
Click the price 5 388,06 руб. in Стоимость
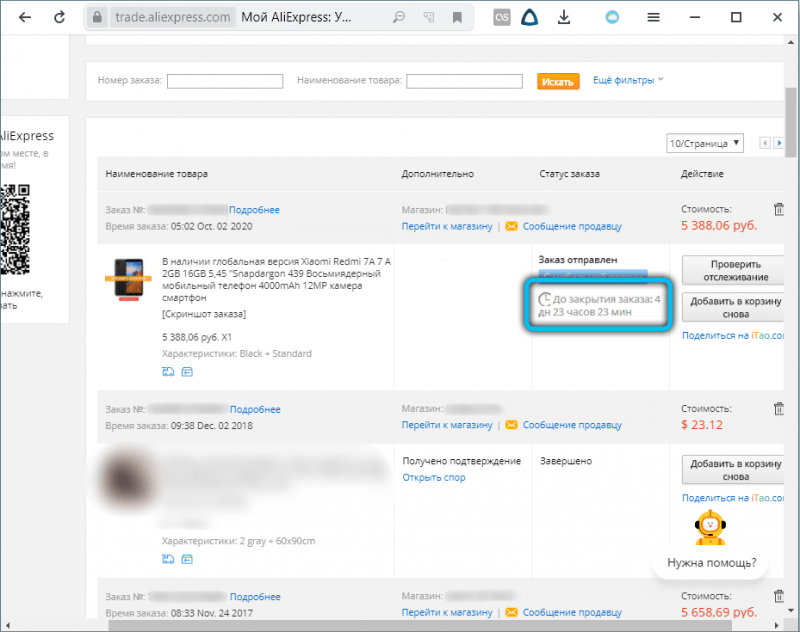pyautogui.click(x=719, y=225)
